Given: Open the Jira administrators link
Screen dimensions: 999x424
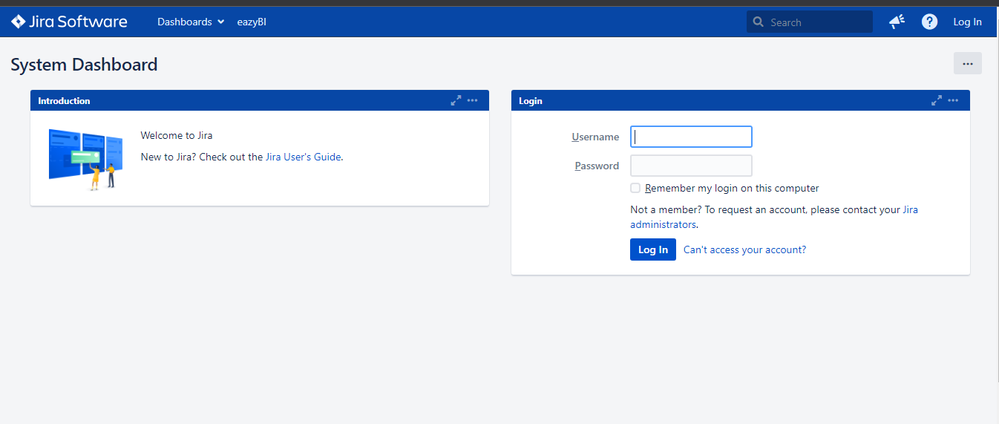Looking at the screenshot, I should point(774,217).
